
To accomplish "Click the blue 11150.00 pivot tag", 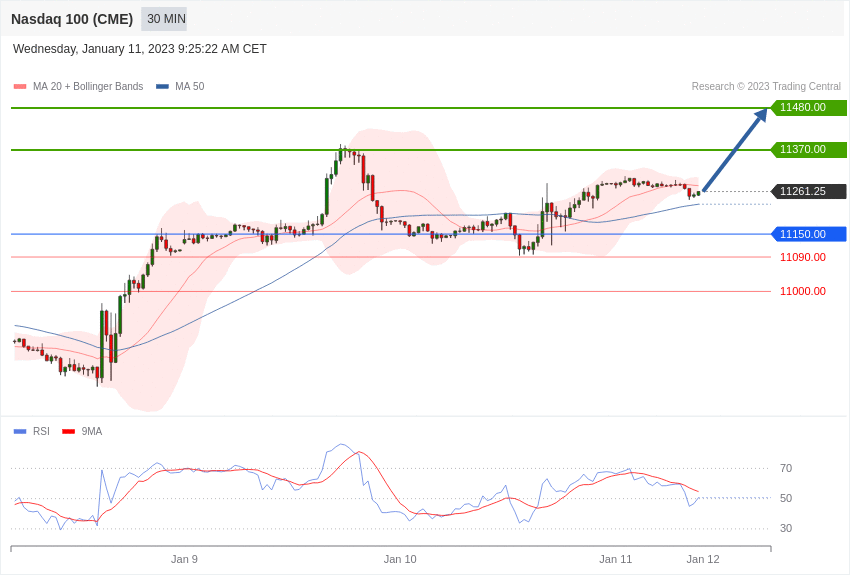I will [808, 234].
